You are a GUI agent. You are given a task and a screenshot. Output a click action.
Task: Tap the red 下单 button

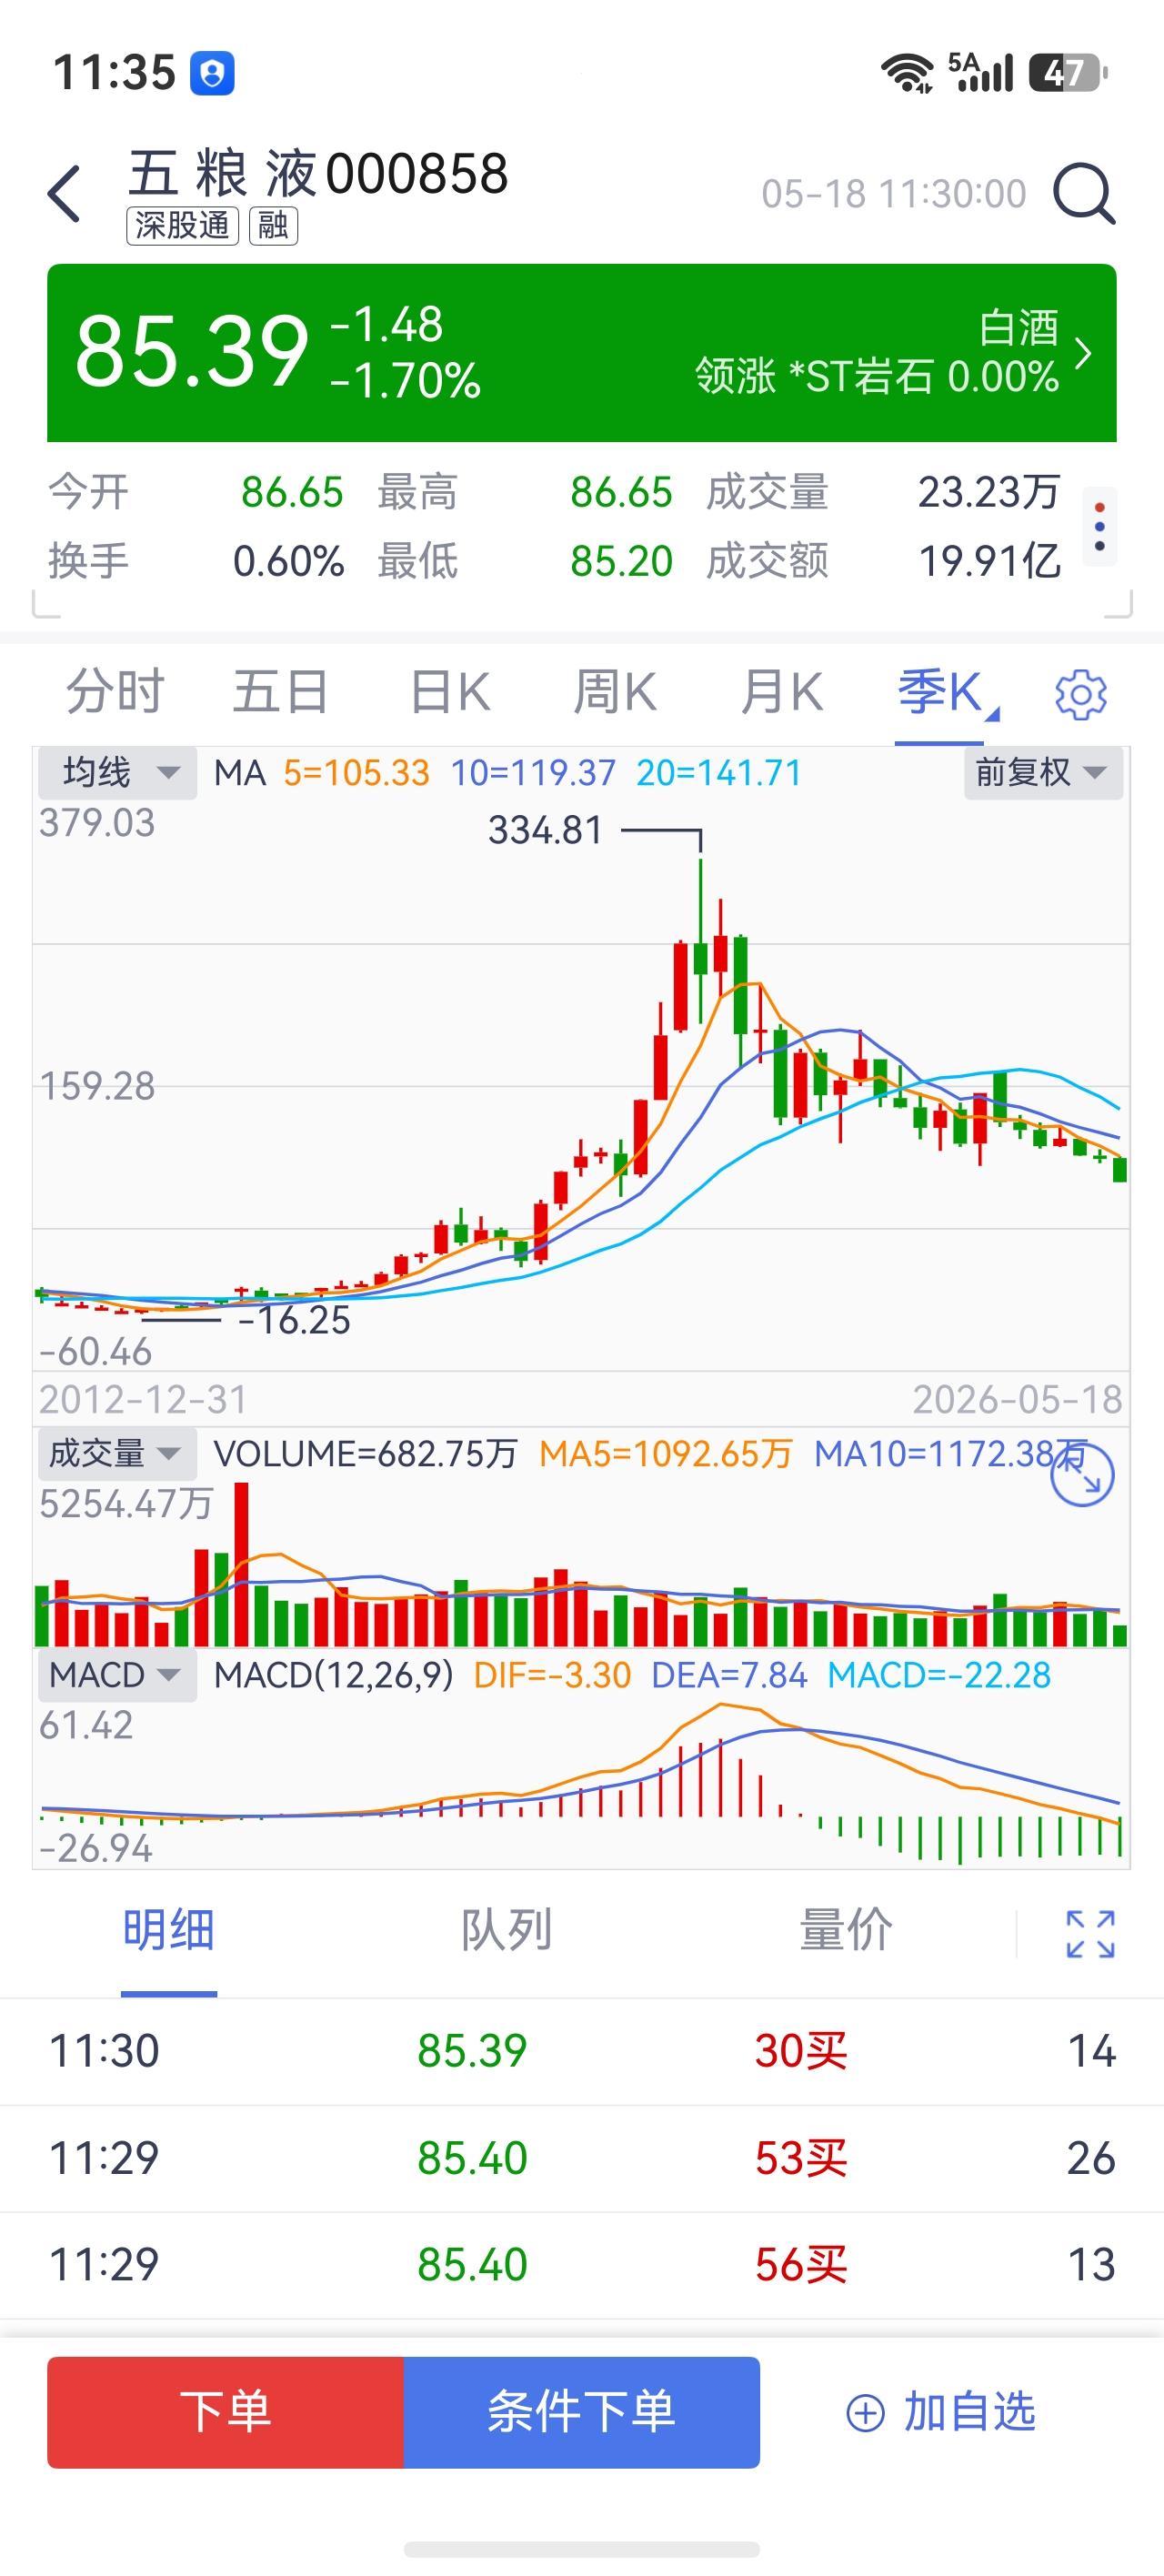click(x=226, y=2411)
